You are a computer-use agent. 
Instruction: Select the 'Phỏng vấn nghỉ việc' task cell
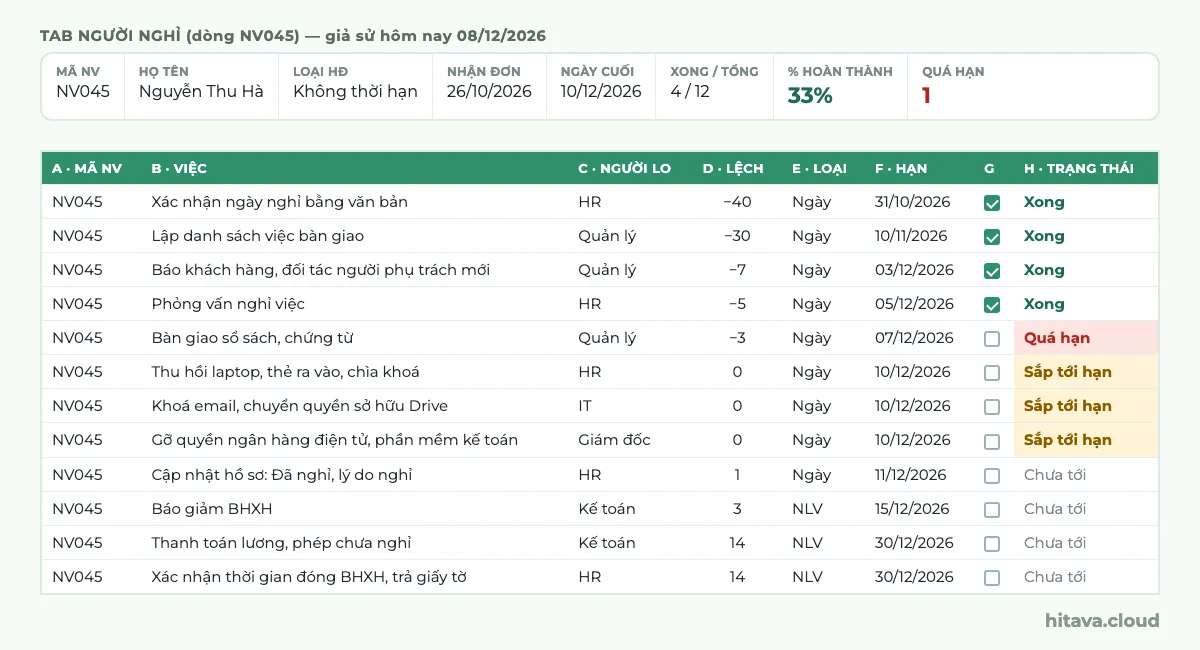228,304
